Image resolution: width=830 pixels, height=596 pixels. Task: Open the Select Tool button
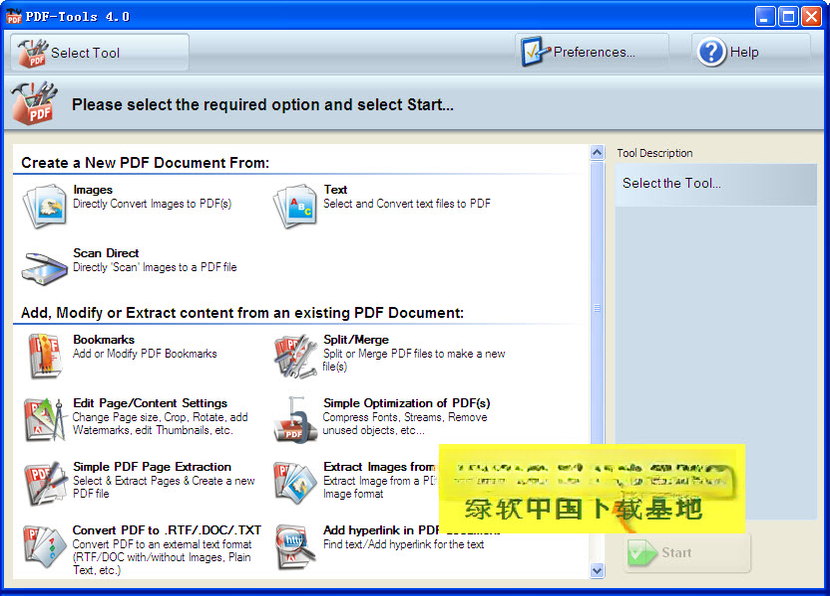[100, 52]
